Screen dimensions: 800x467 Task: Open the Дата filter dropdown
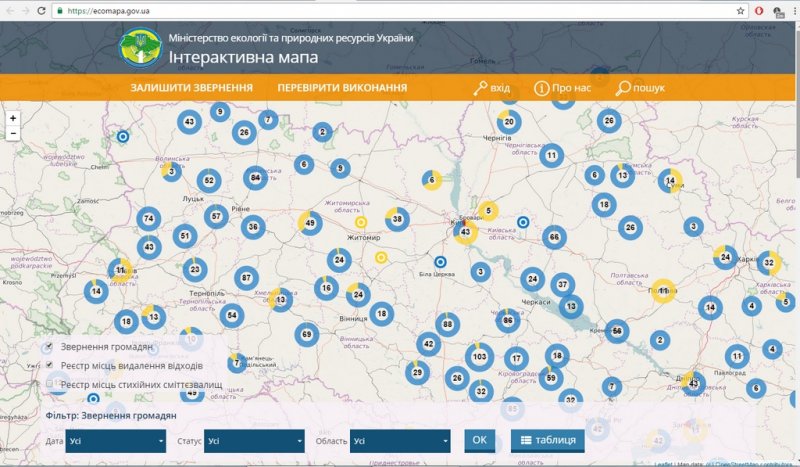(x=115, y=440)
